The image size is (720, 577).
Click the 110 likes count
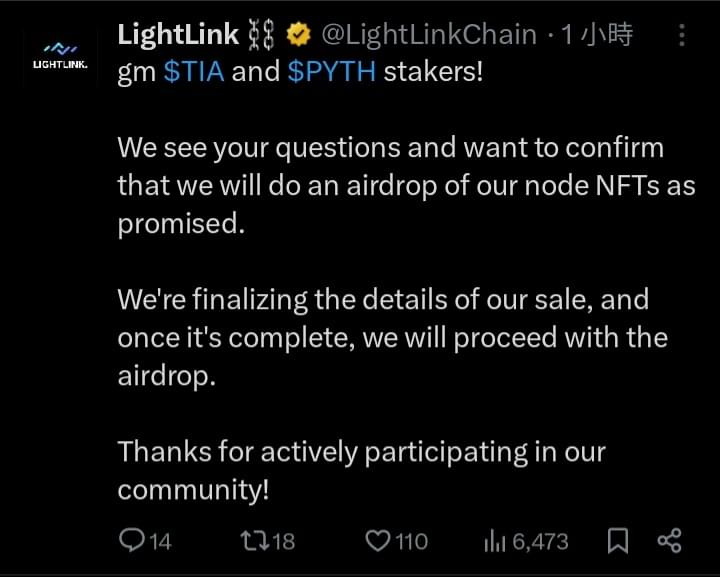[411, 542]
